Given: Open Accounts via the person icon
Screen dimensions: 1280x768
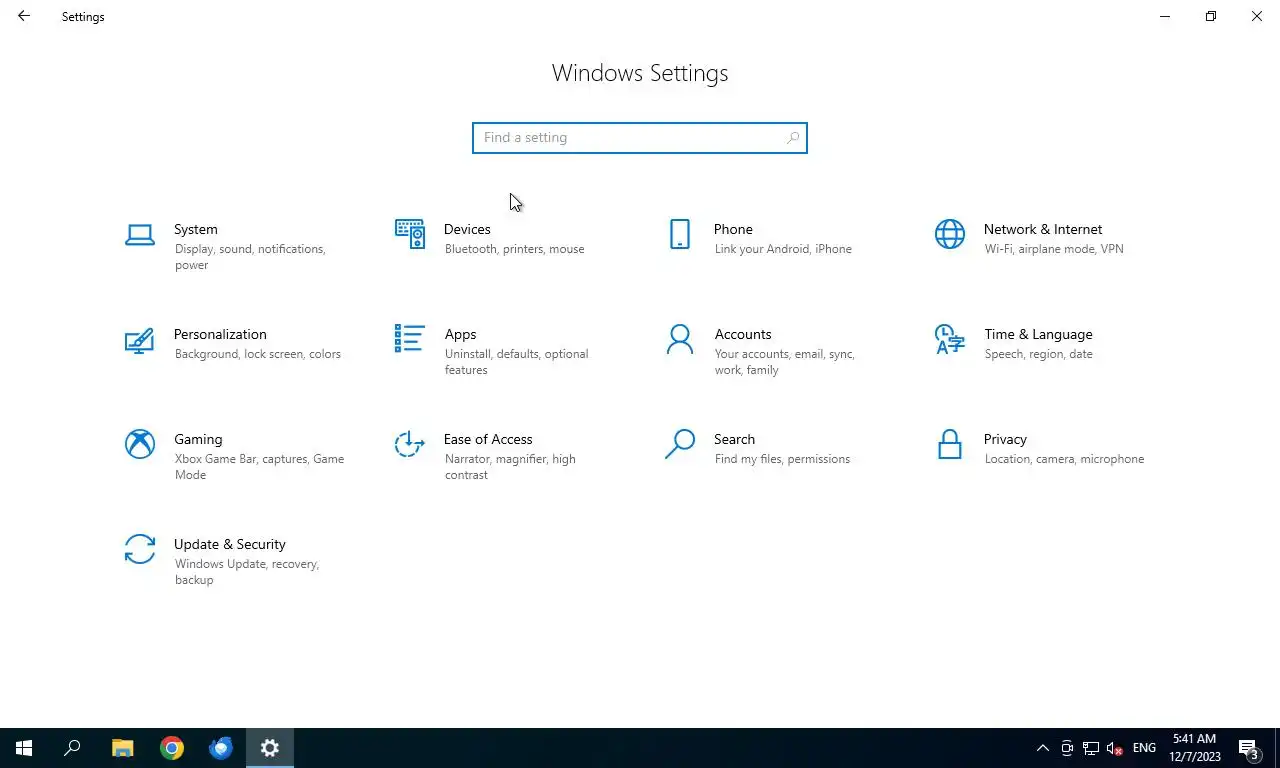Looking at the screenshot, I should point(680,340).
